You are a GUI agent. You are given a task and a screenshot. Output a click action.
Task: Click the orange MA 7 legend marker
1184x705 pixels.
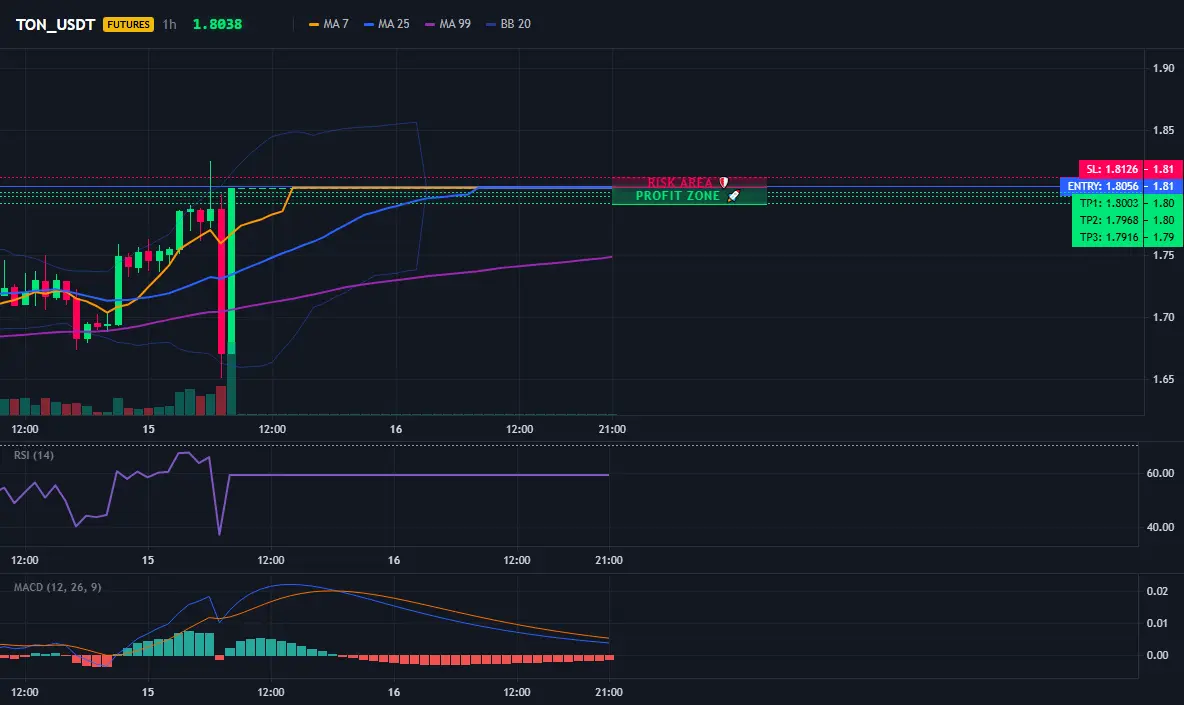pos(314,24)
